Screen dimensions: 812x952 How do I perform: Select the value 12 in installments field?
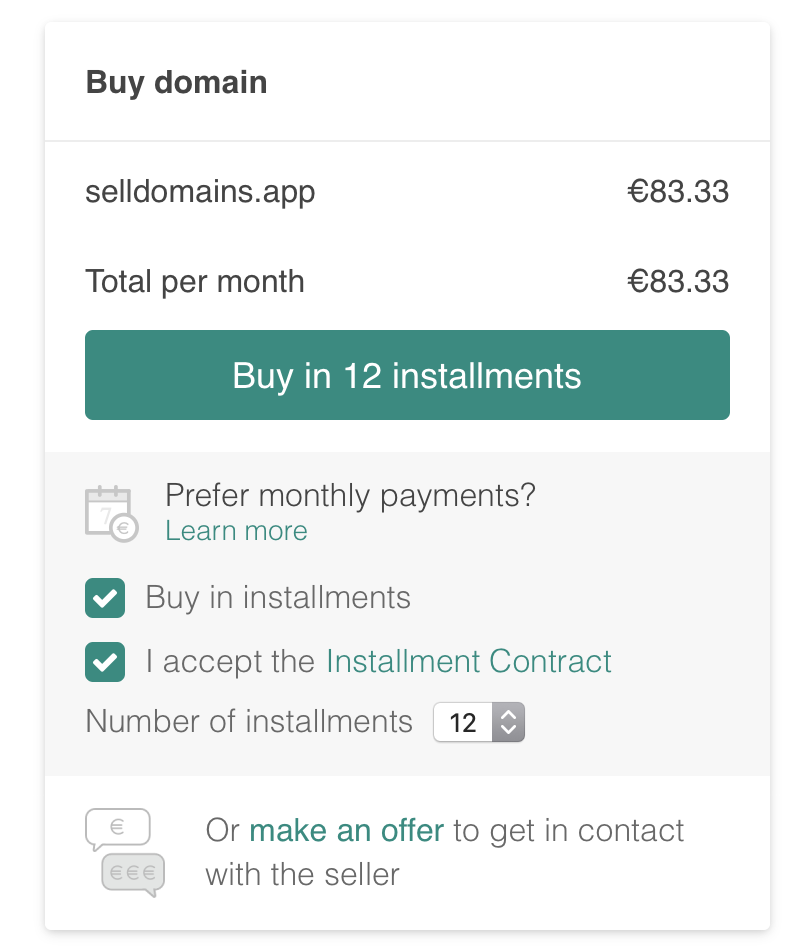click(463, 722)
